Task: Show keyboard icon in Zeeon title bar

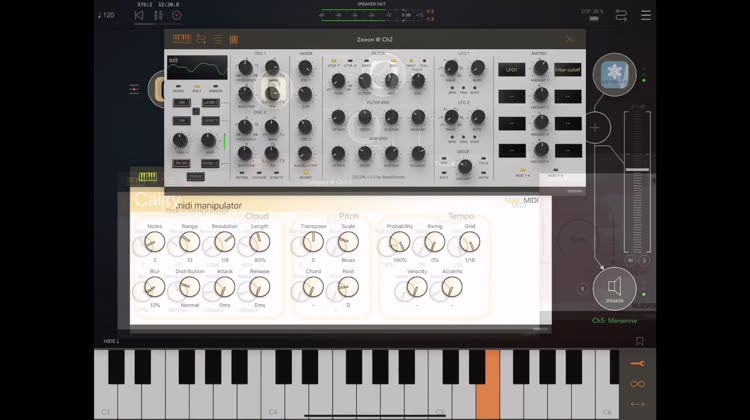Action: click(182, 39)
